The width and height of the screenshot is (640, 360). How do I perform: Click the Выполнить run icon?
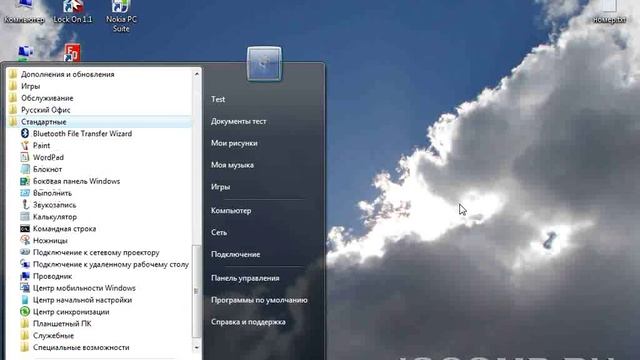click(x=25, y=193)
